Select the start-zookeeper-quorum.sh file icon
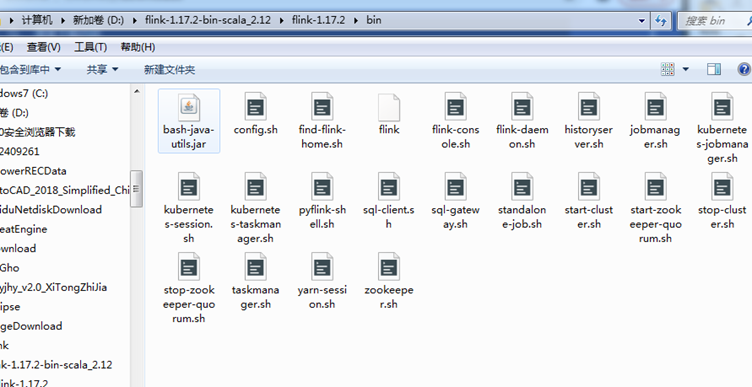 click(656, 187)
